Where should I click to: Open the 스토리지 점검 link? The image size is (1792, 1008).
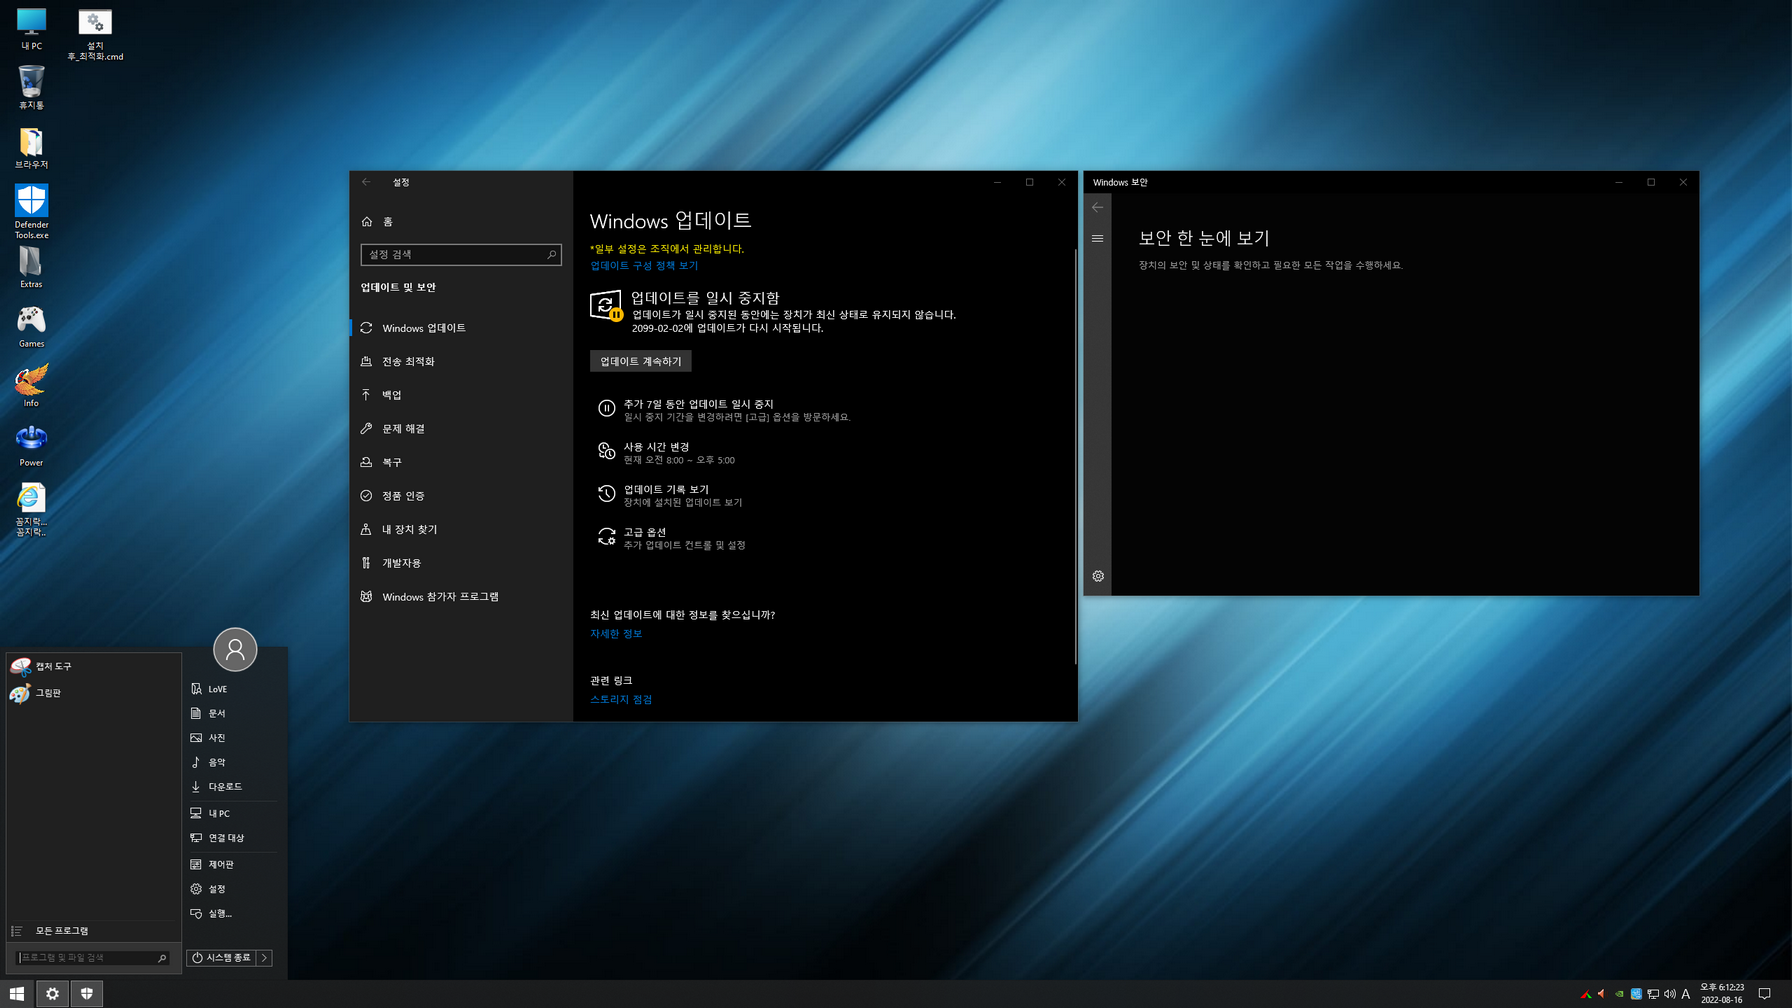(x=621, y=700)
